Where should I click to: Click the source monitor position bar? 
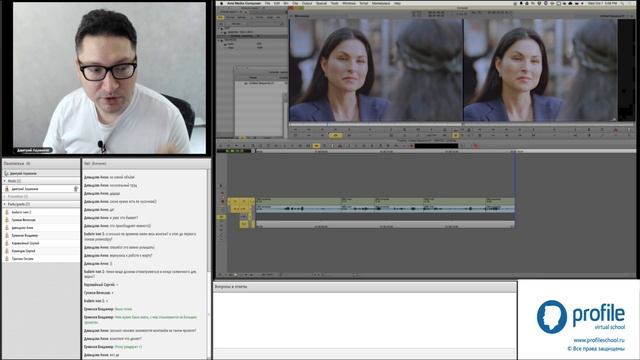pyautogui.click(x=376, y=124)
